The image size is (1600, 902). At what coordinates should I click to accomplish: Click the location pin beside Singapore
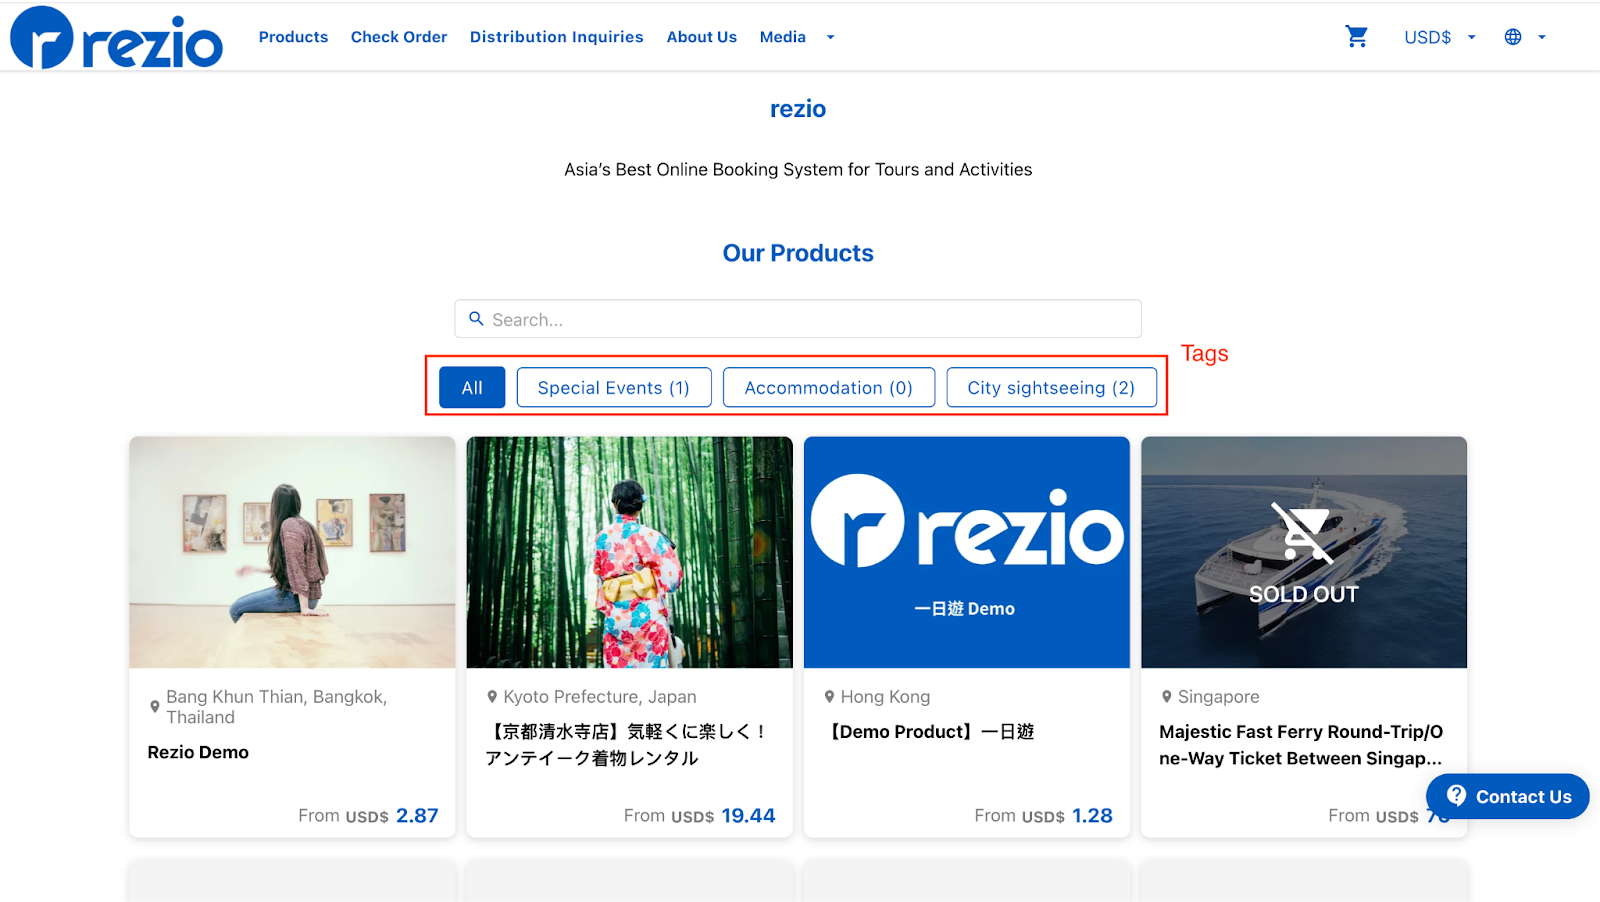tap(1167, 697)
